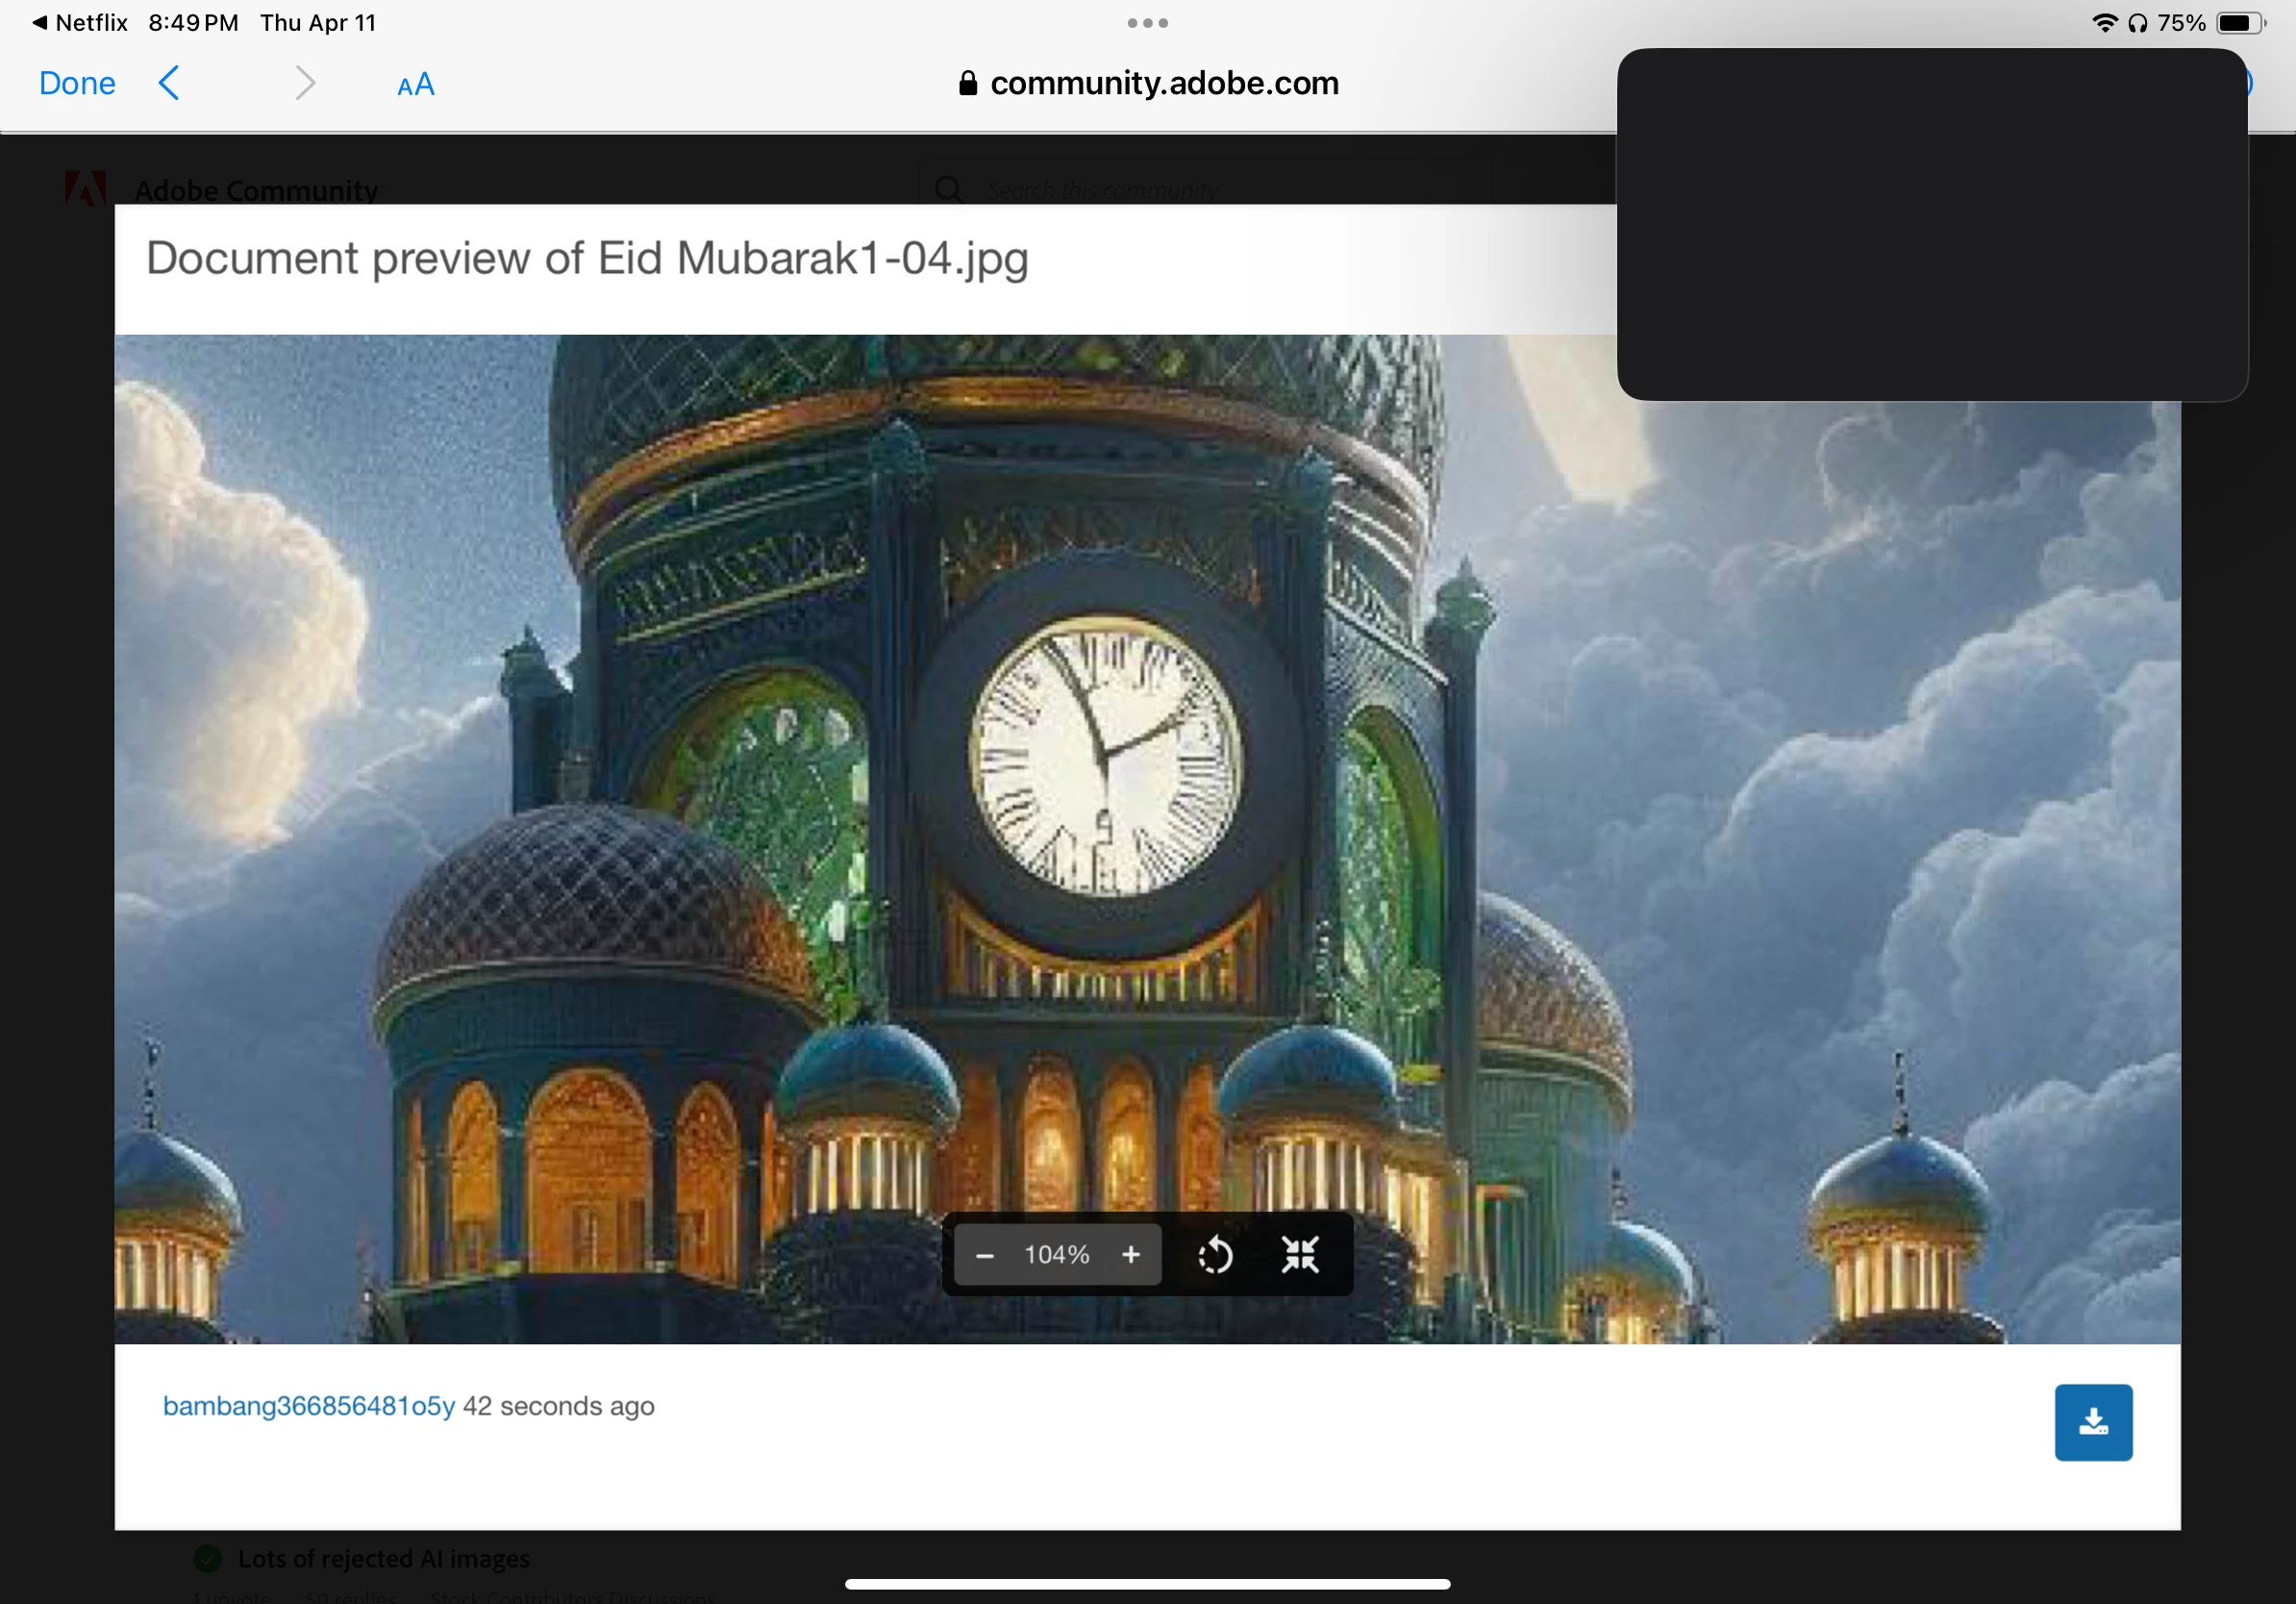Zoom out with the minus button
The height and width of the screenshot is (1604, 2296).
coord(984,1255)
